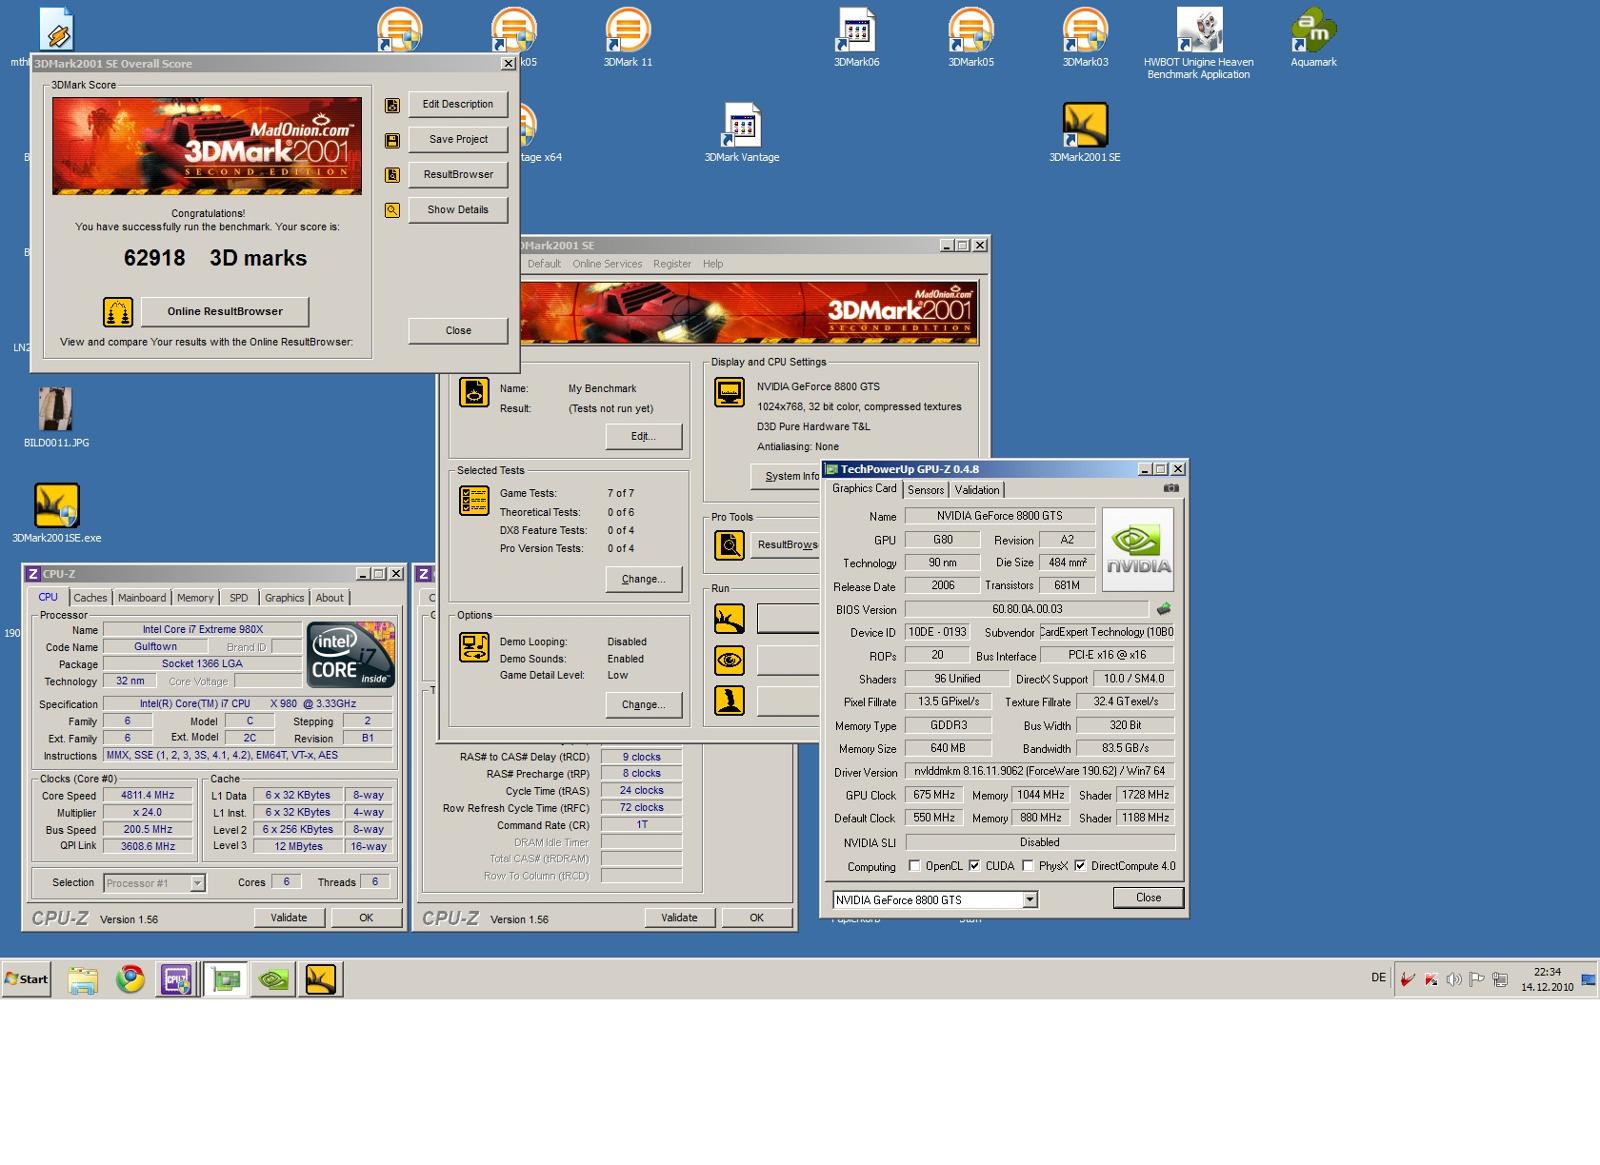Open the 3DMark2001 SE desktop shortcut
The image size is (1600, 1165).
coord(1085,132)
